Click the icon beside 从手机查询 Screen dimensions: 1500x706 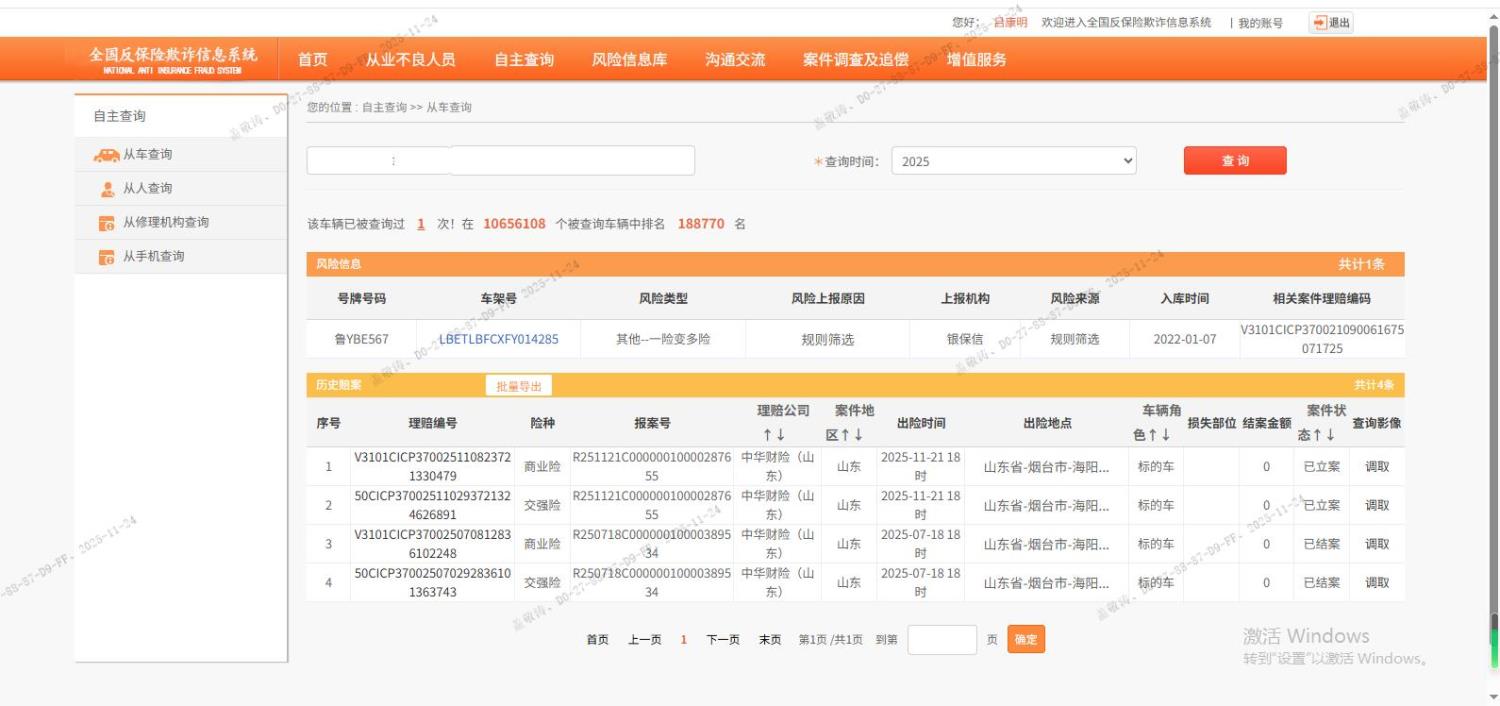click(107, 257)
